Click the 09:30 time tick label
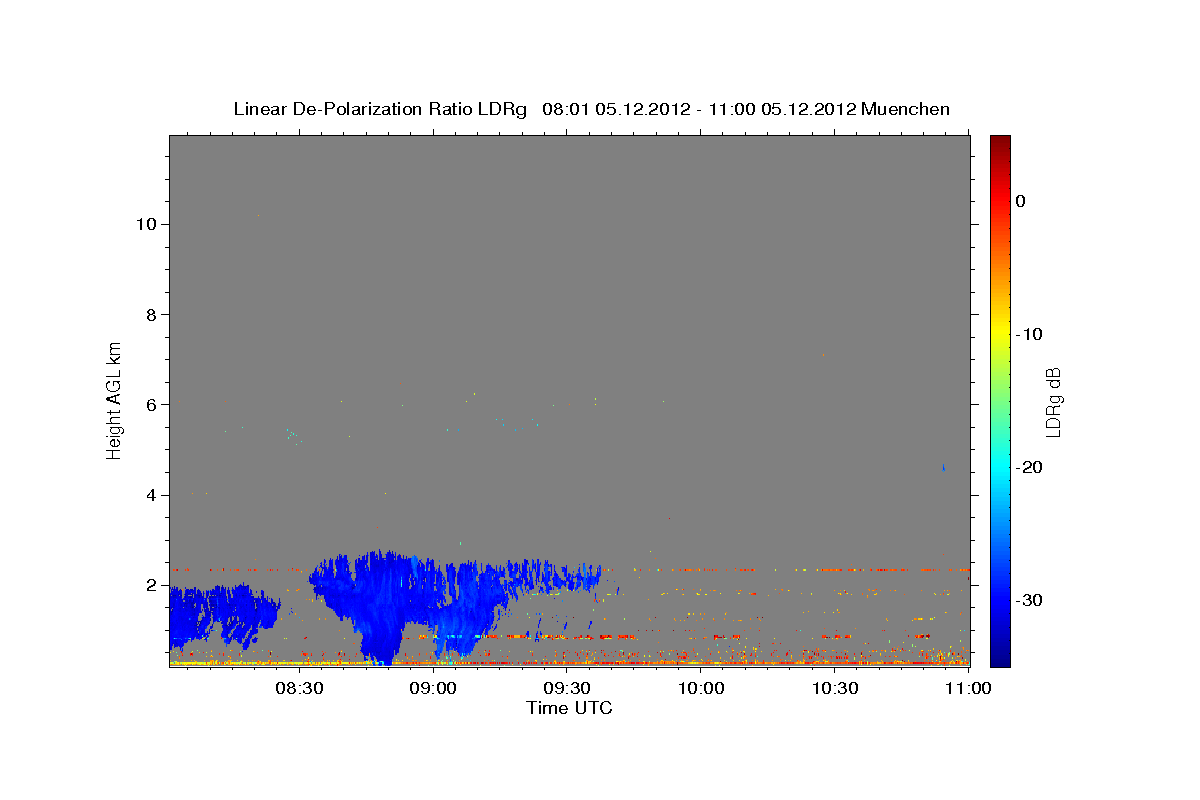The image size is (1200, 800). pyautogui.click(x=569, y=689)
